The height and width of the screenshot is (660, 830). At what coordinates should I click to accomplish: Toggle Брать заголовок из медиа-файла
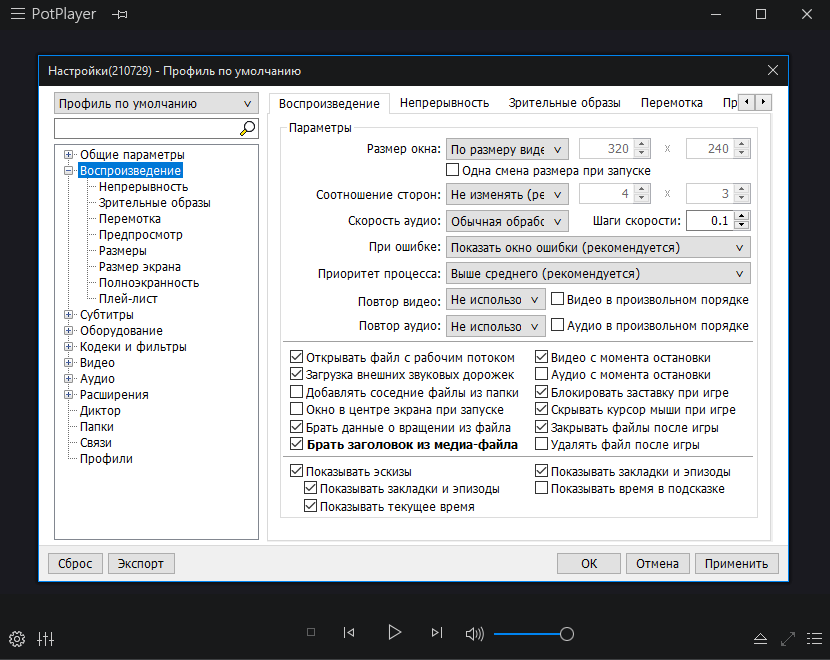point(296,444)
